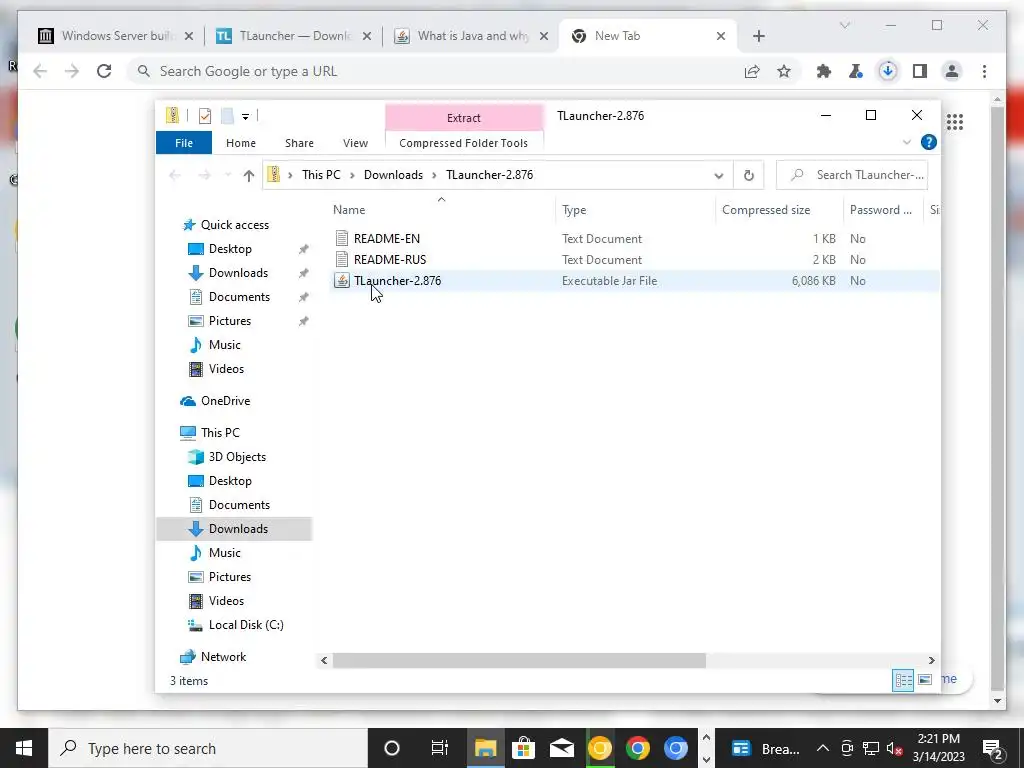Expand the Explorer ribbon with the chevron

point(906,142)
